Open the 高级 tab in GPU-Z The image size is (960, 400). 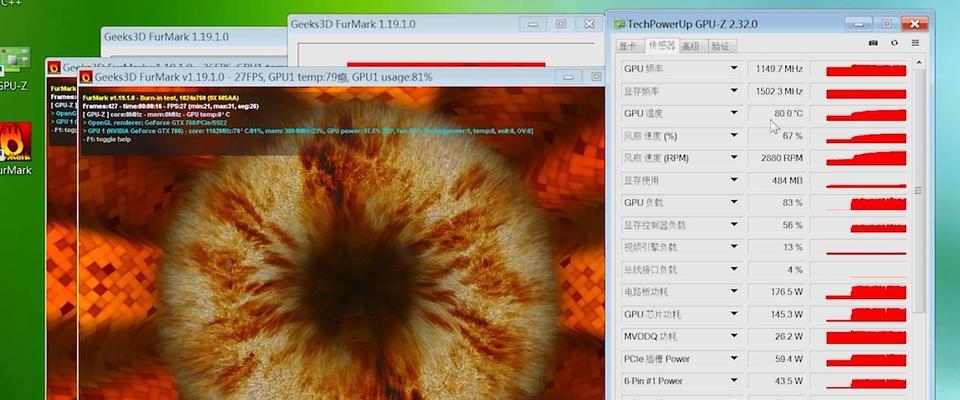691,46
